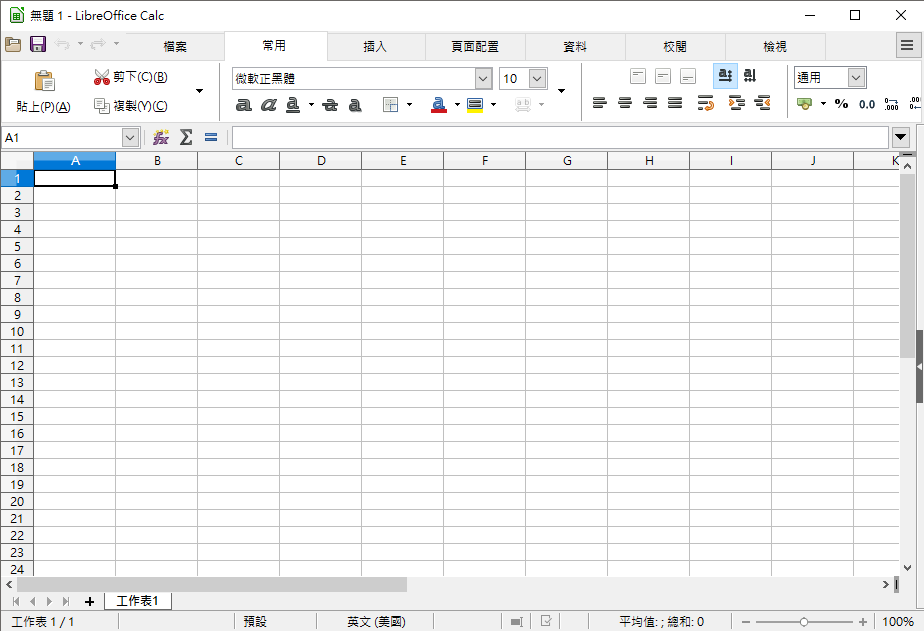Click the zoom out minus button
The width and height of the screenshot is (924, 631).
(x=746, y=622)
